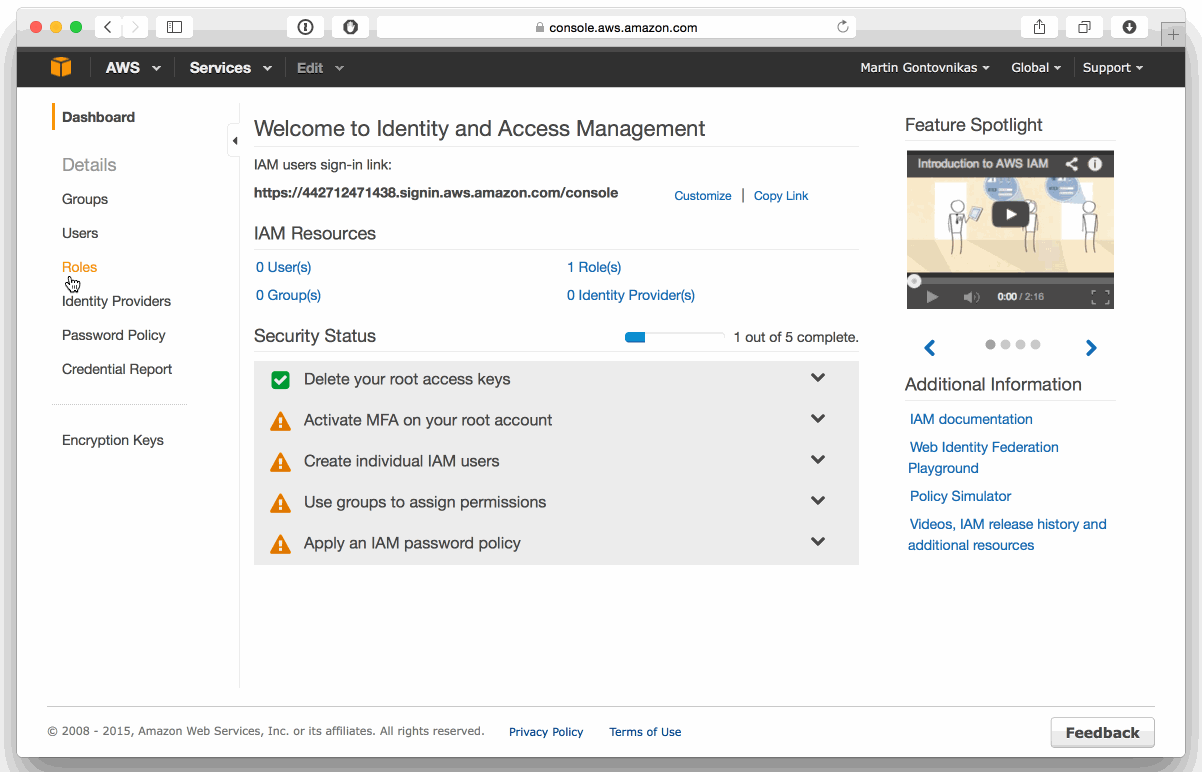Expand Create individual IAM users chevron
Image resolution: width=1202 pixels, height=772 pixels.
[818, 460]
